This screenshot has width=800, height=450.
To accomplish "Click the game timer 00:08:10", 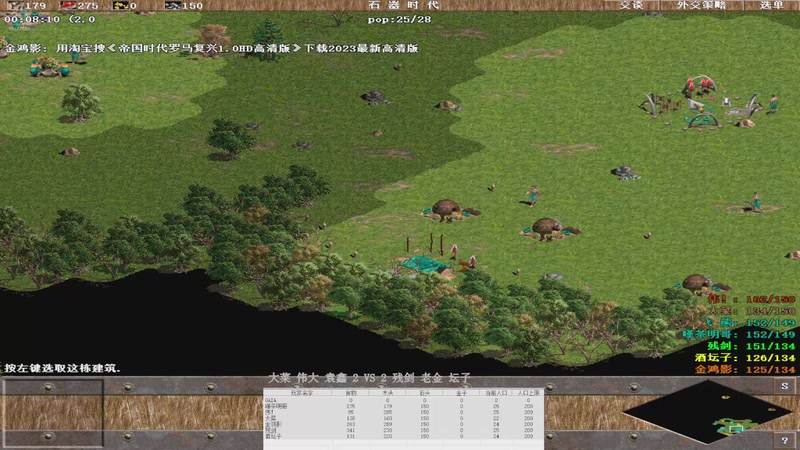I will click(x=32, y=19).
